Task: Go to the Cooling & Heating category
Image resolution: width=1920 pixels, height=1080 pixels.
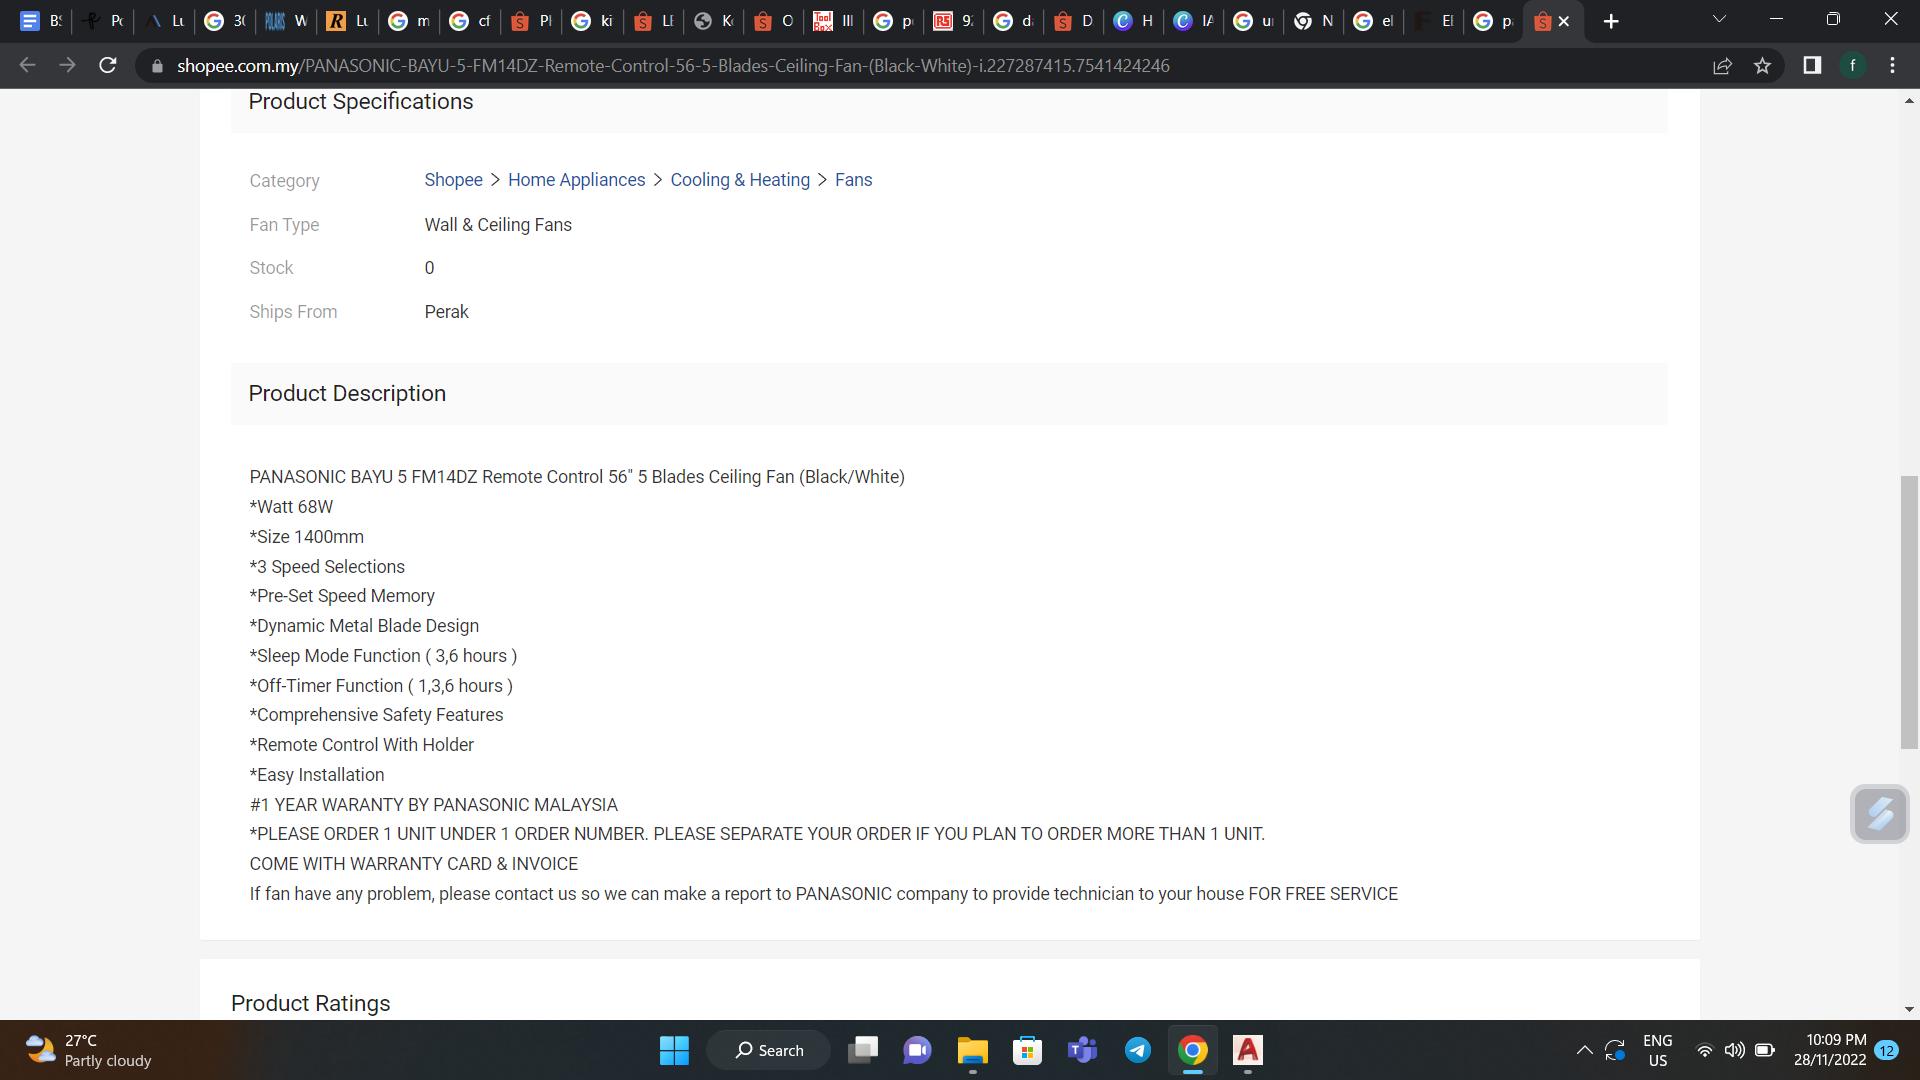Action: [x=739, y=180]
